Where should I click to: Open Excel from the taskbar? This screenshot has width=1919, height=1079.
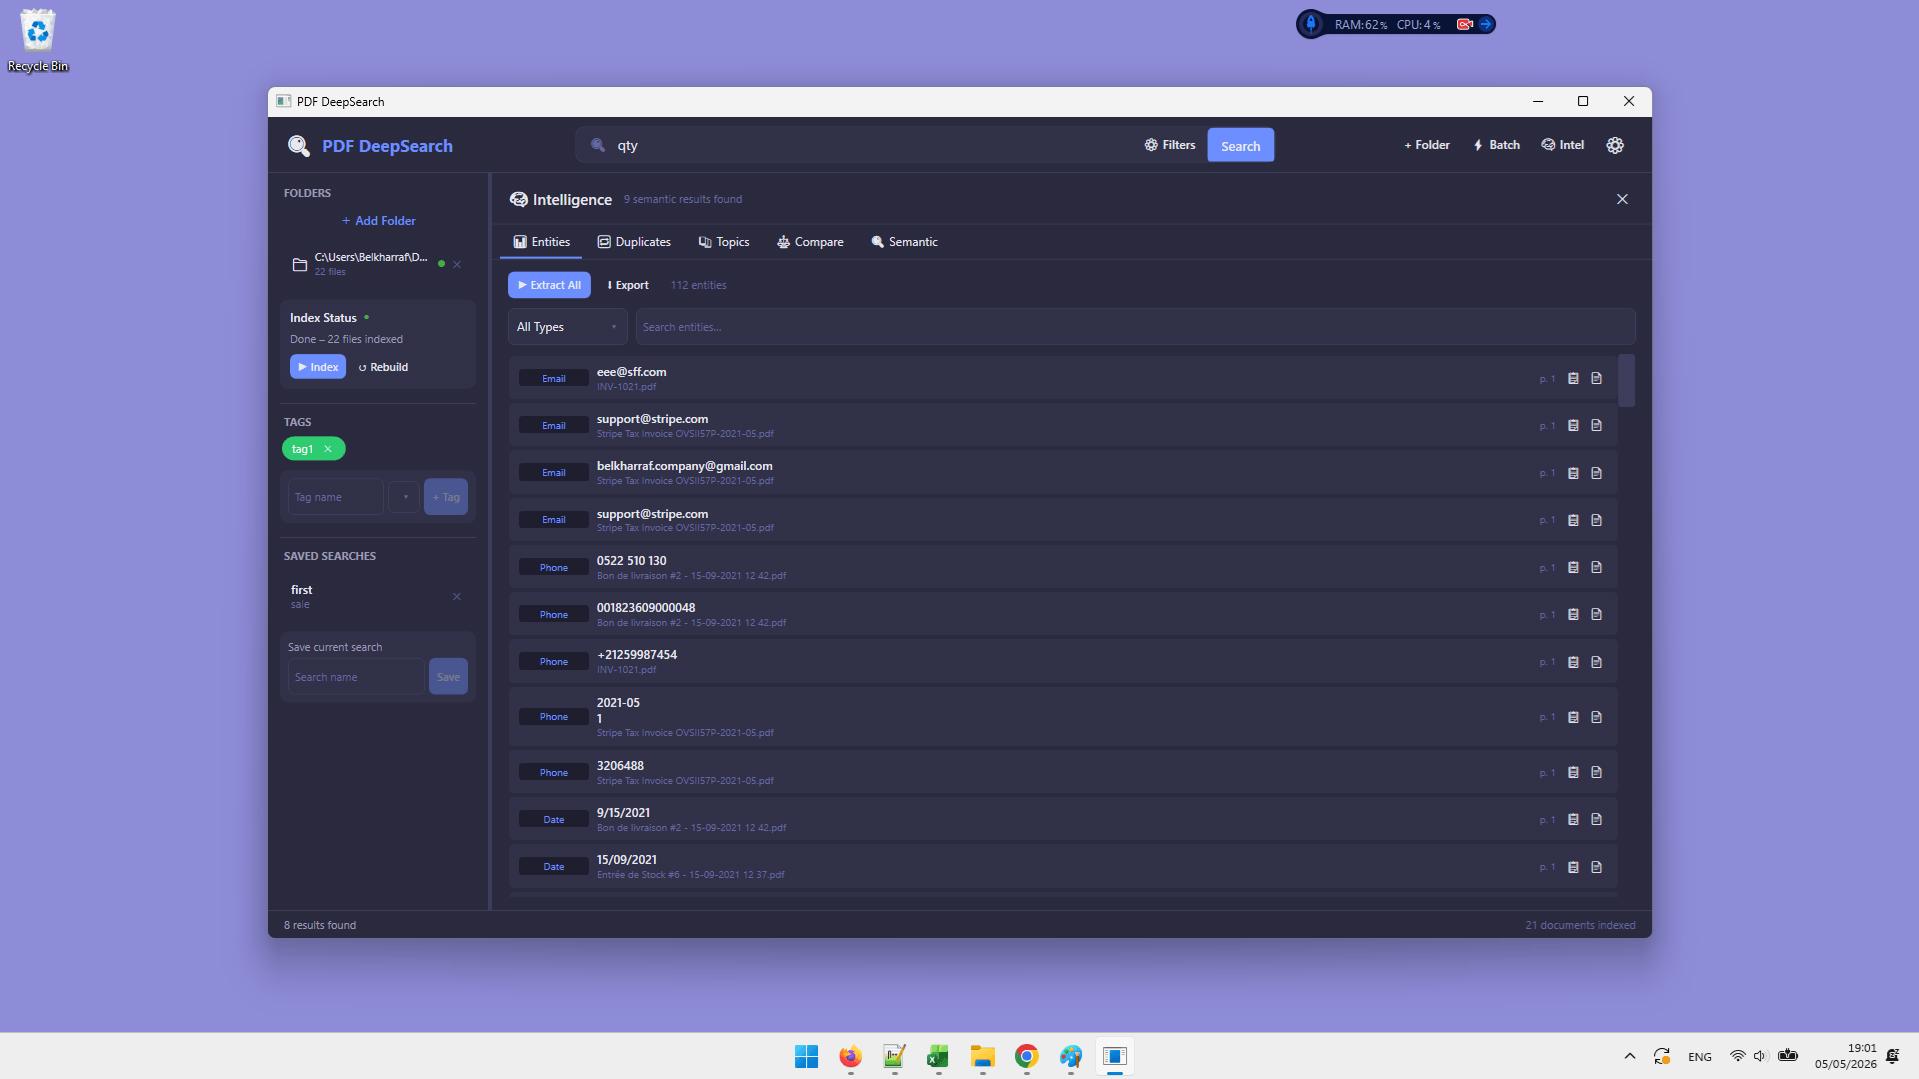click(x=938, y=1056)
